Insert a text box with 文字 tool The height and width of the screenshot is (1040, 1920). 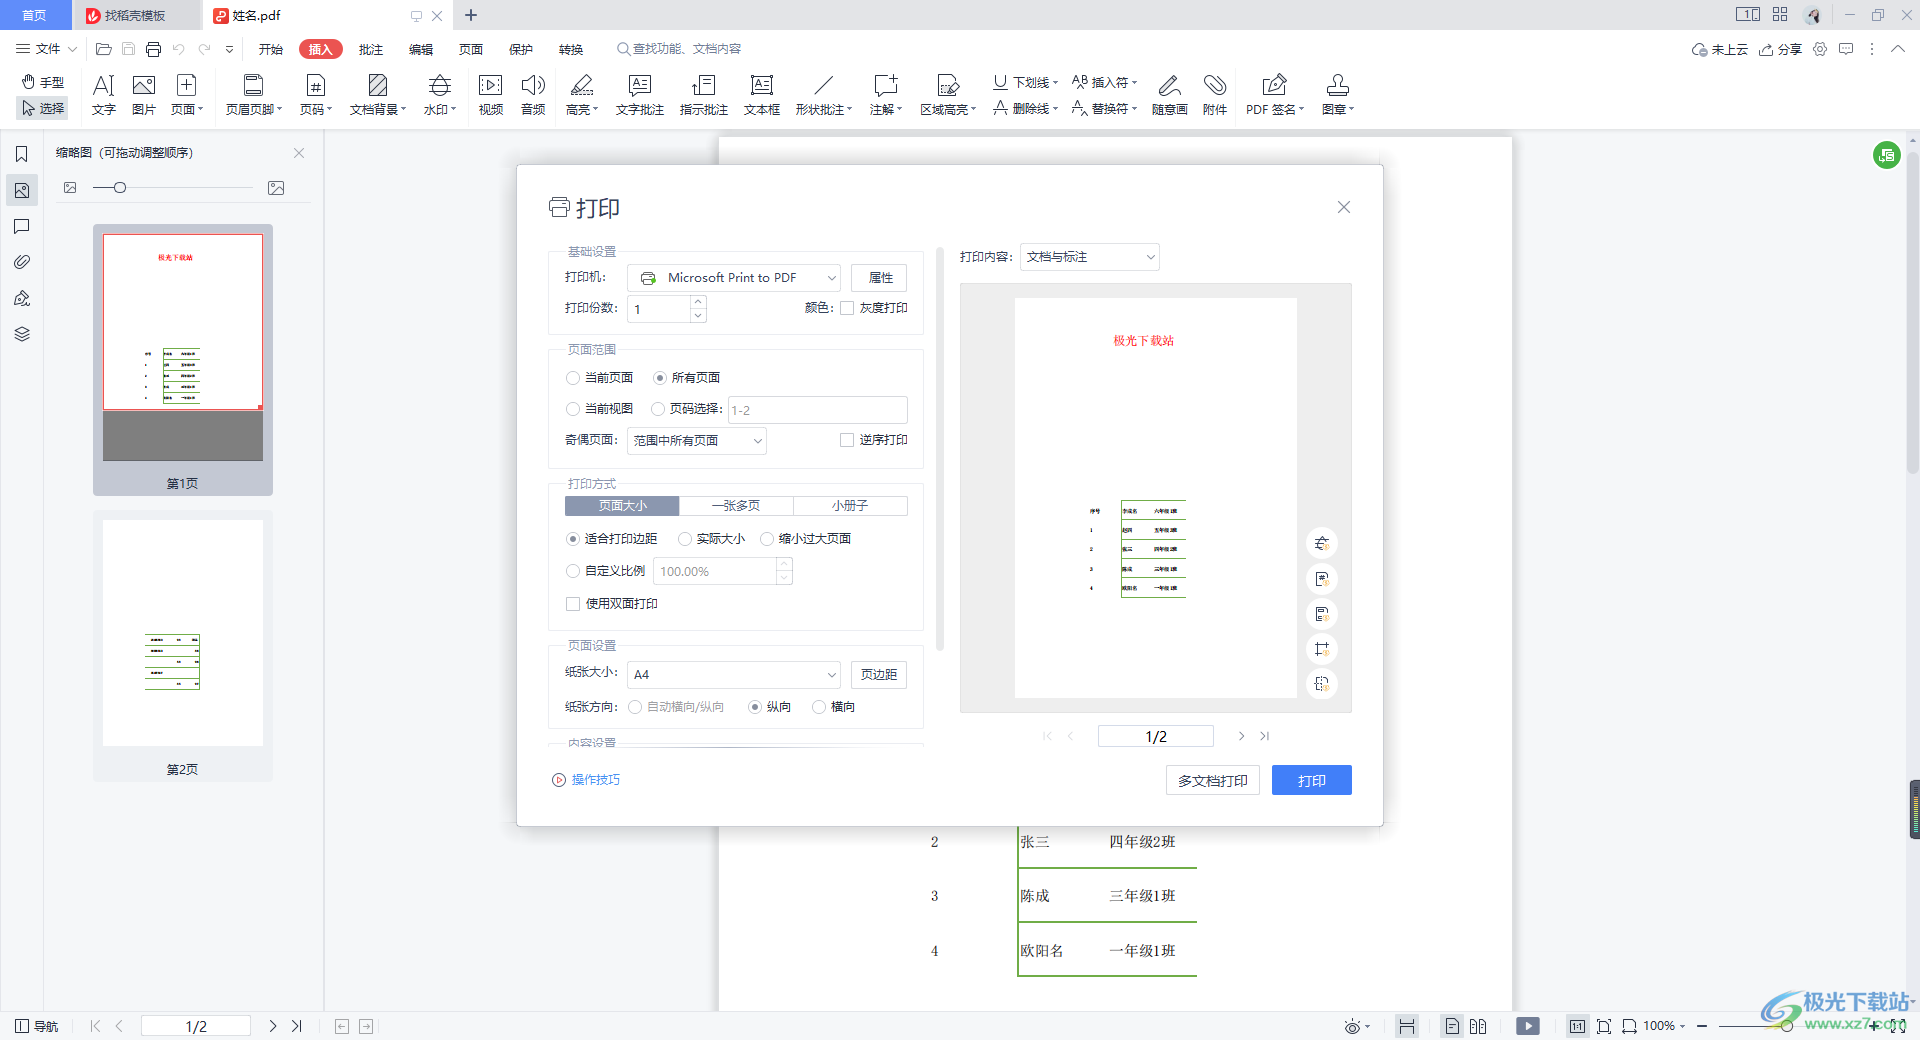click(103, 96)
